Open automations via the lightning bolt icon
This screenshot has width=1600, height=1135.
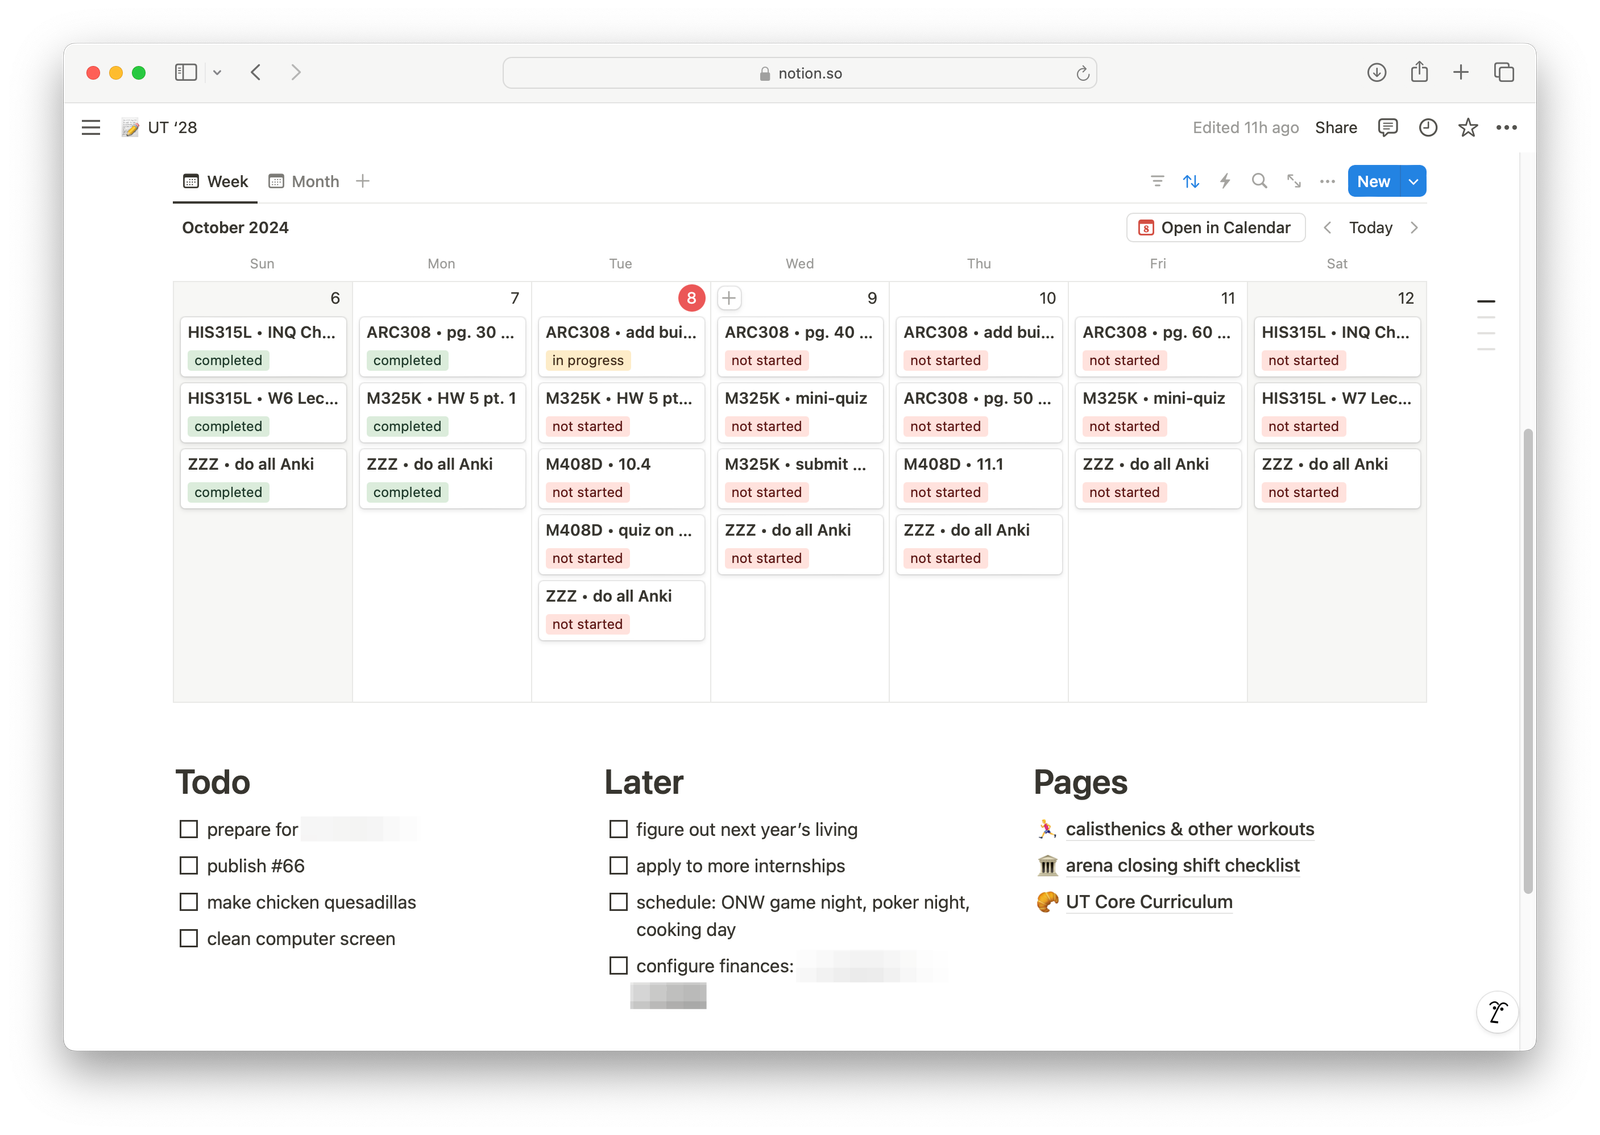pos(1225,181)
